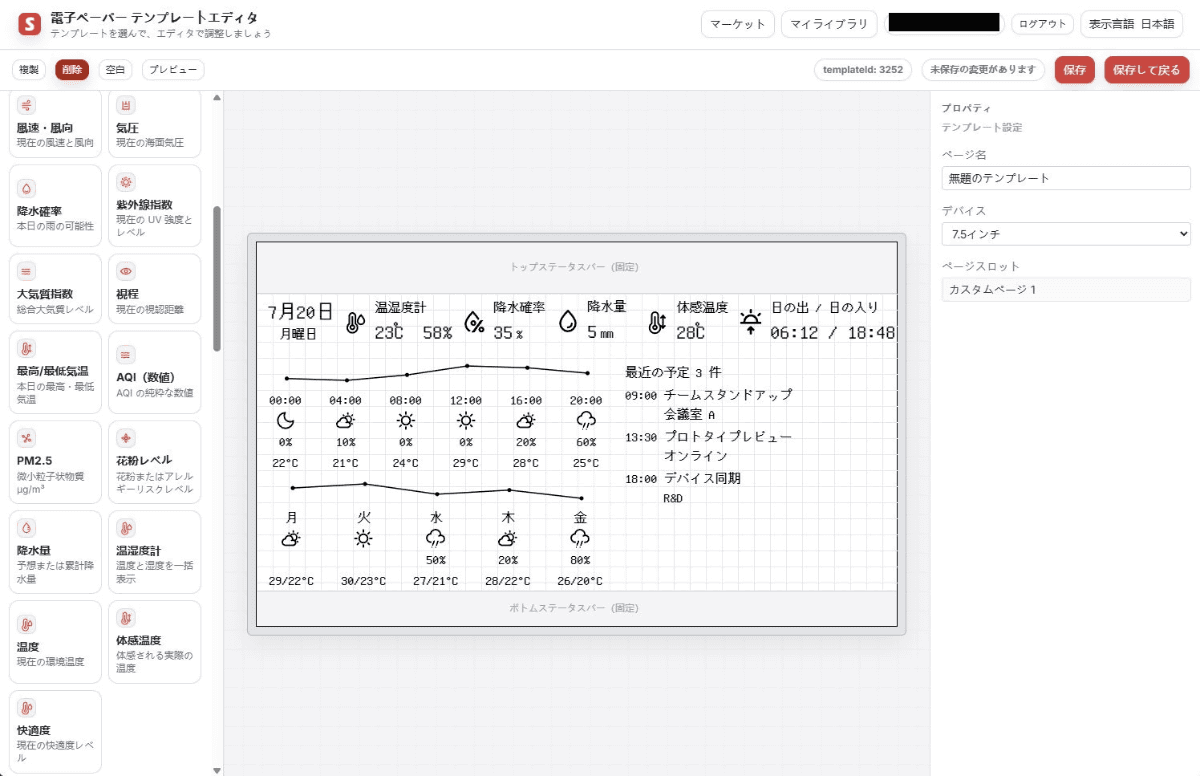Open the デバイス dropdown showing 7.5インチ
The width and height of the screenshot is (1200, 776).
click(x=1066, y=233)
